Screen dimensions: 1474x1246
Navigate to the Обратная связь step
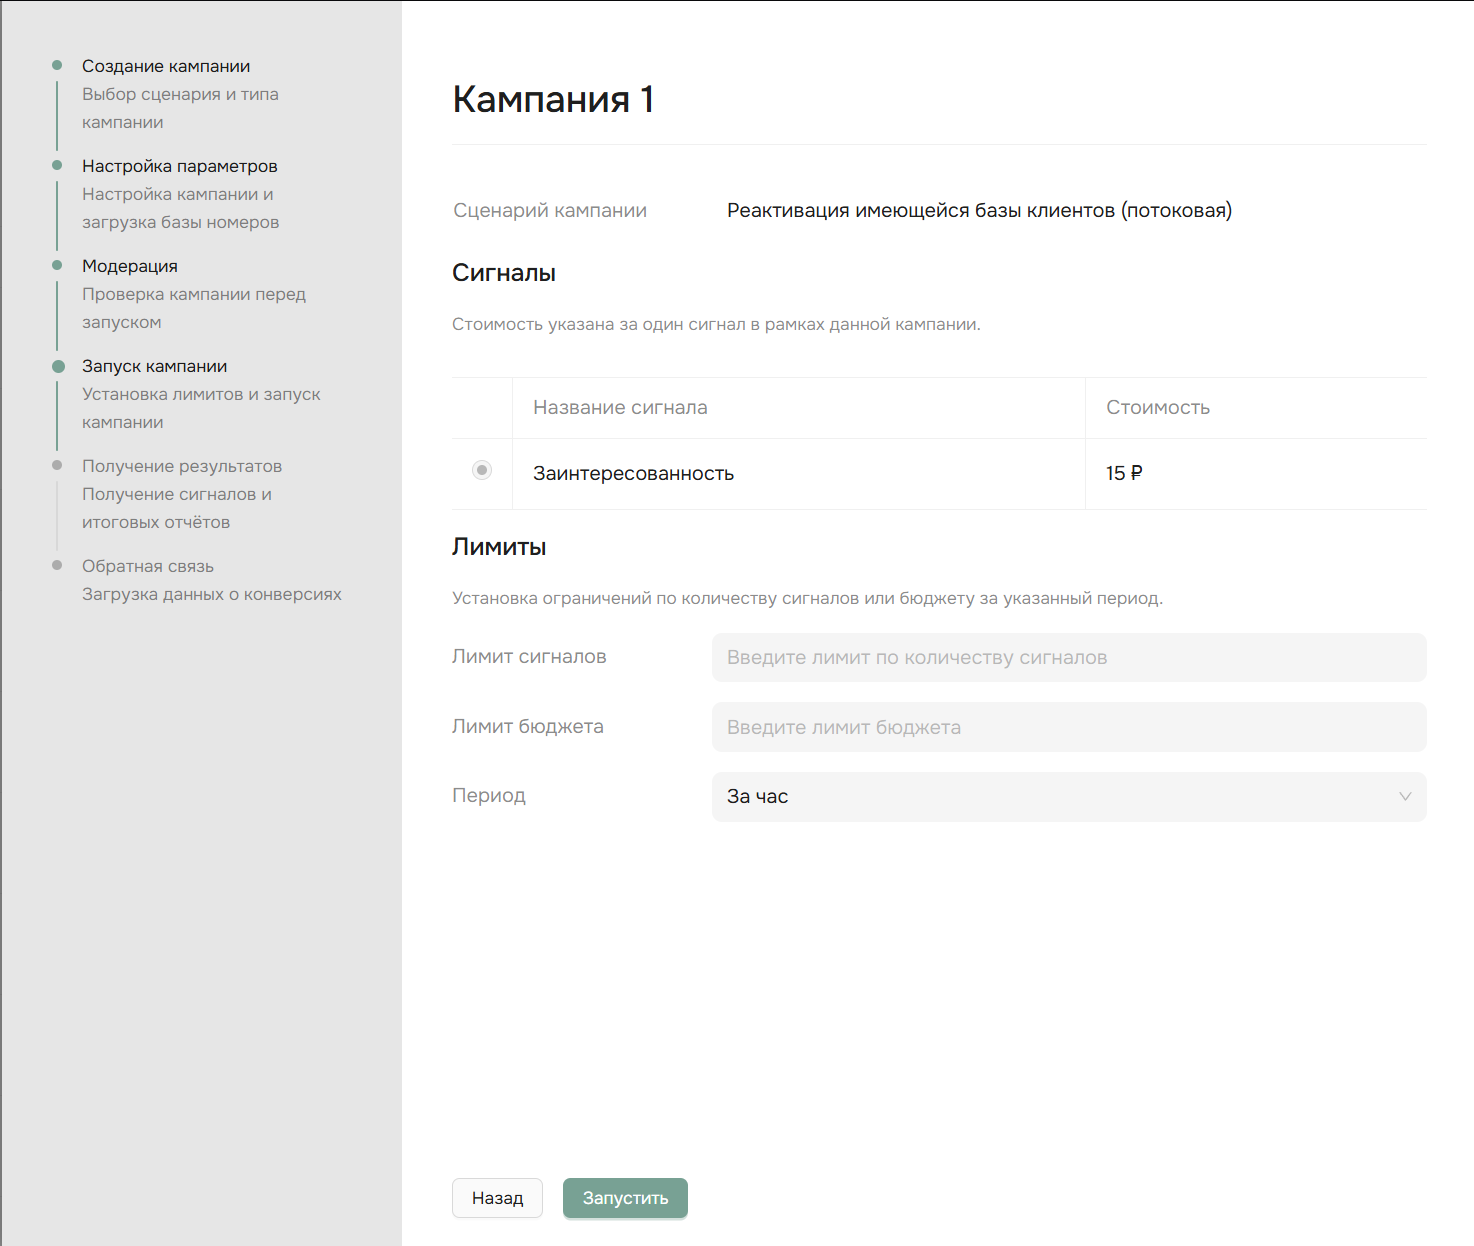[148, 566]
